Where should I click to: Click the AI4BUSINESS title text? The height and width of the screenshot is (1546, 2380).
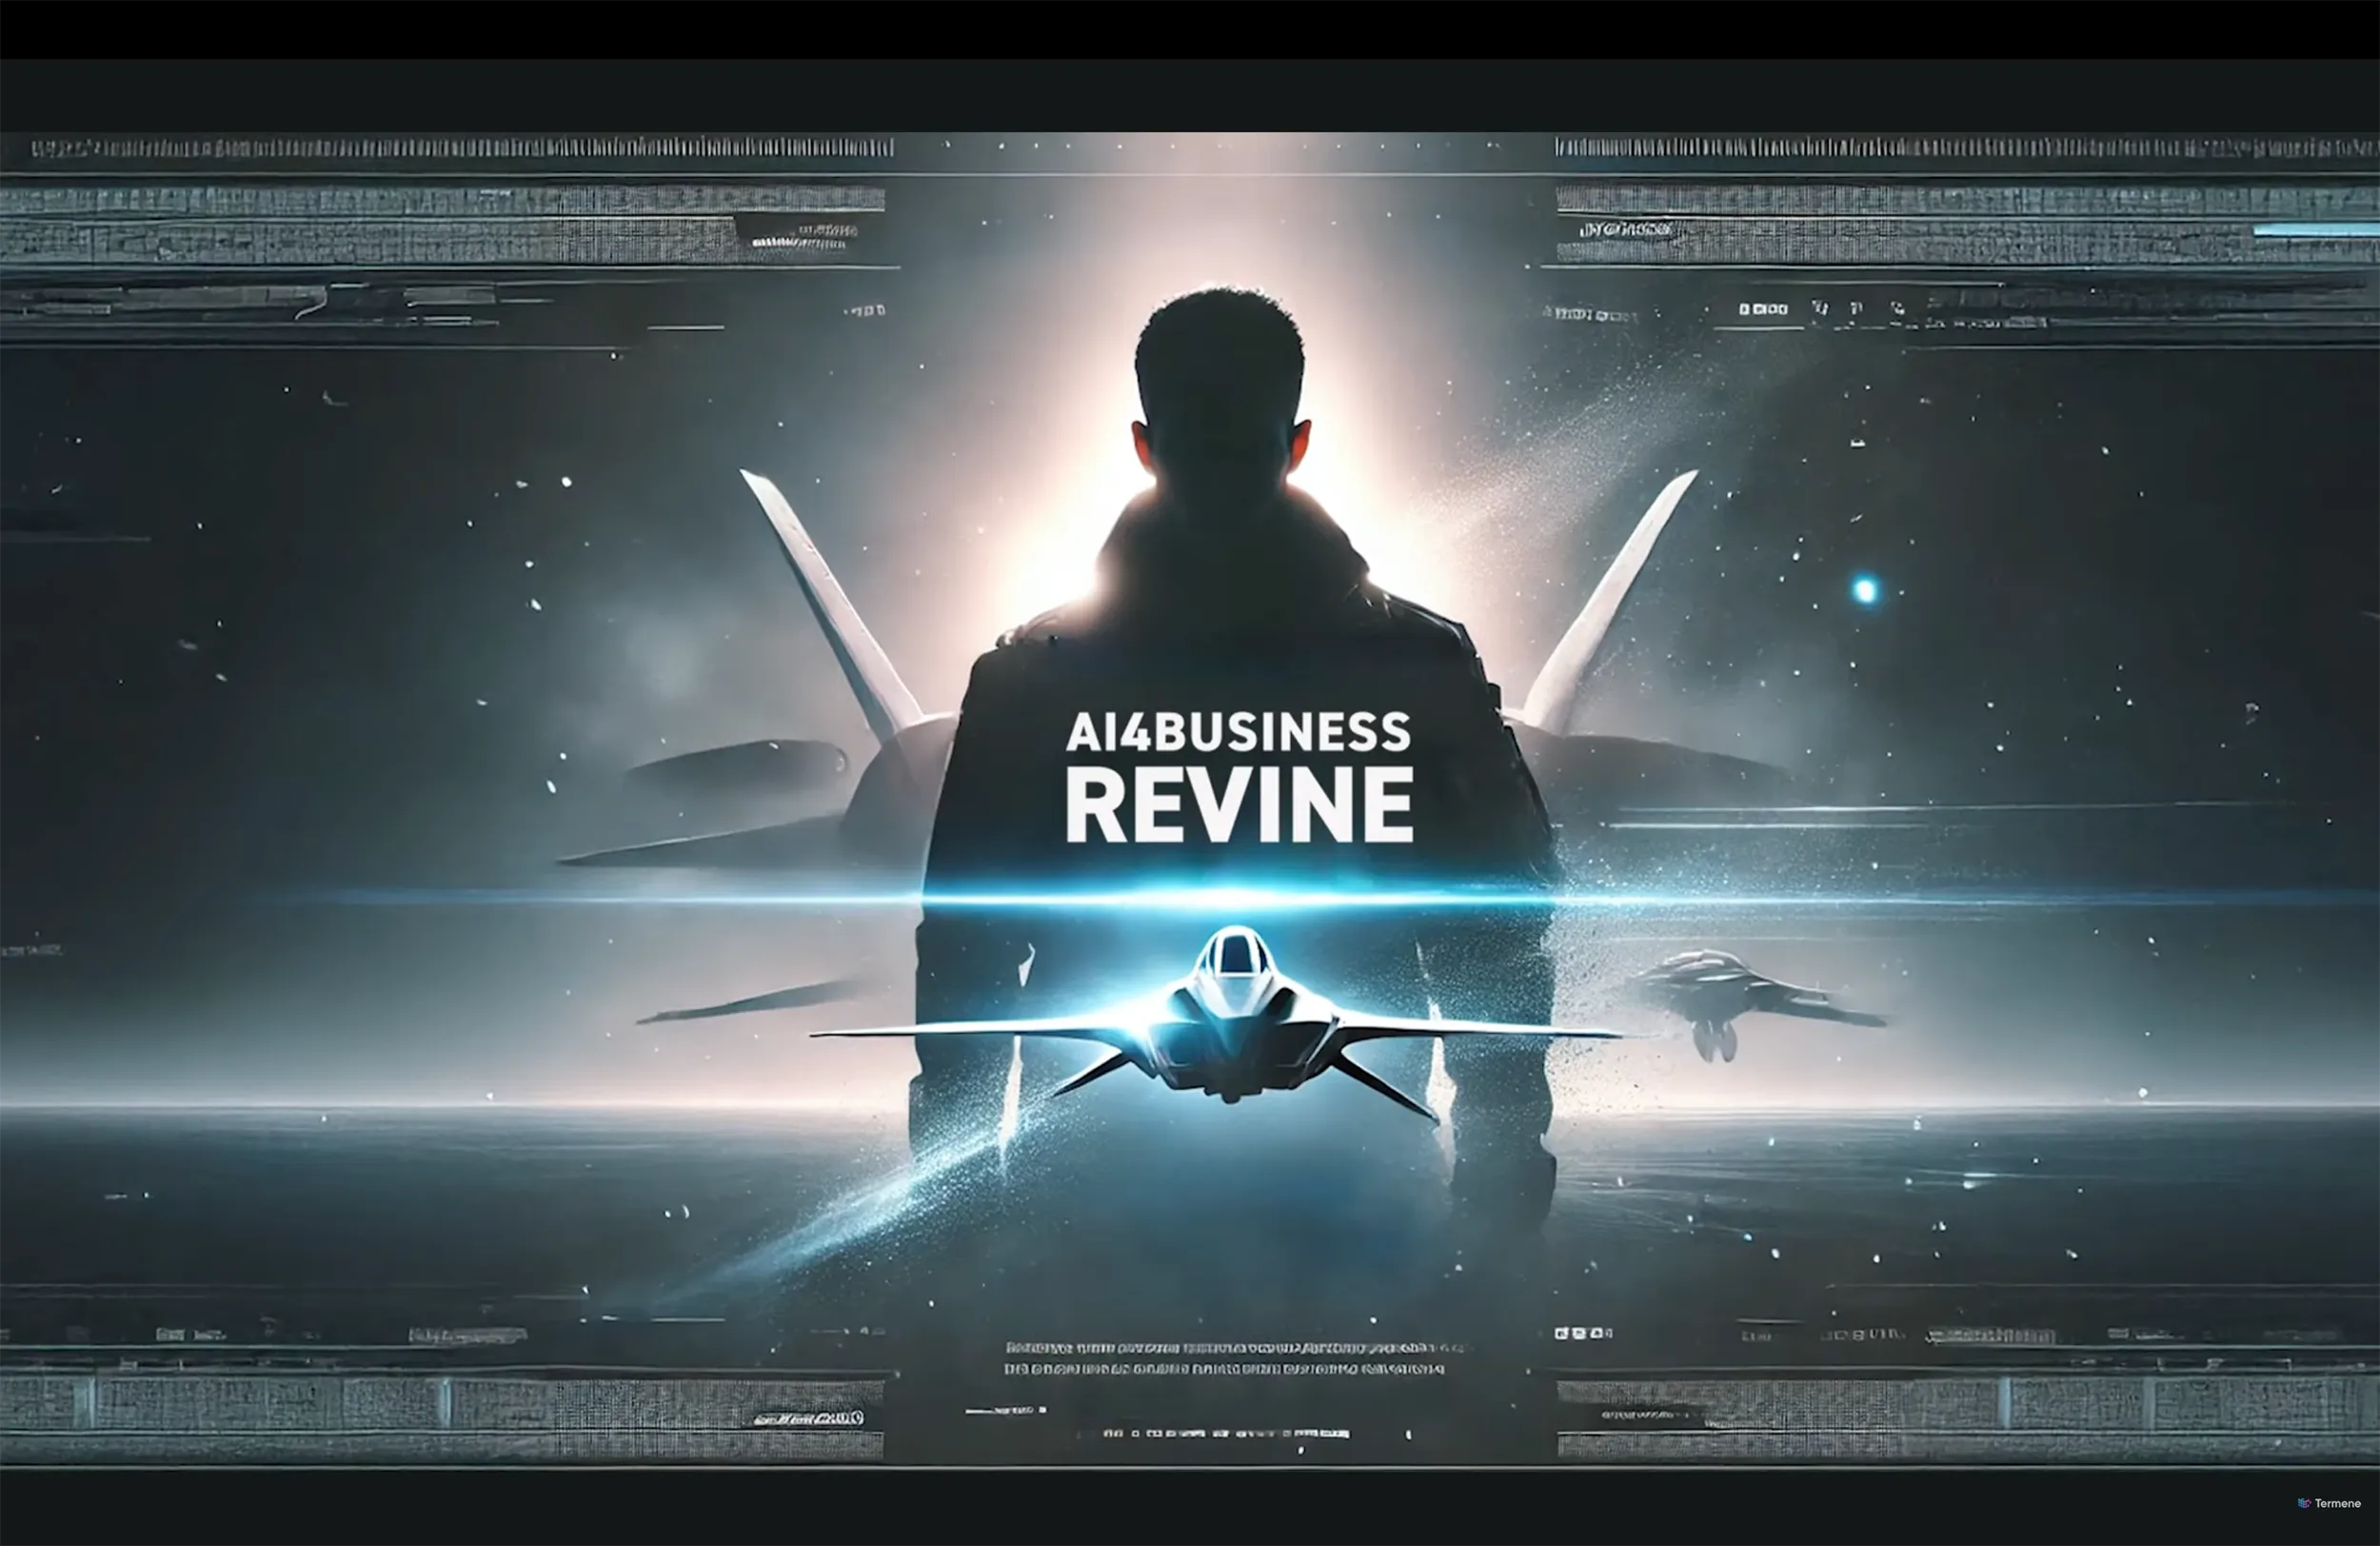[x=1238, y=733]
